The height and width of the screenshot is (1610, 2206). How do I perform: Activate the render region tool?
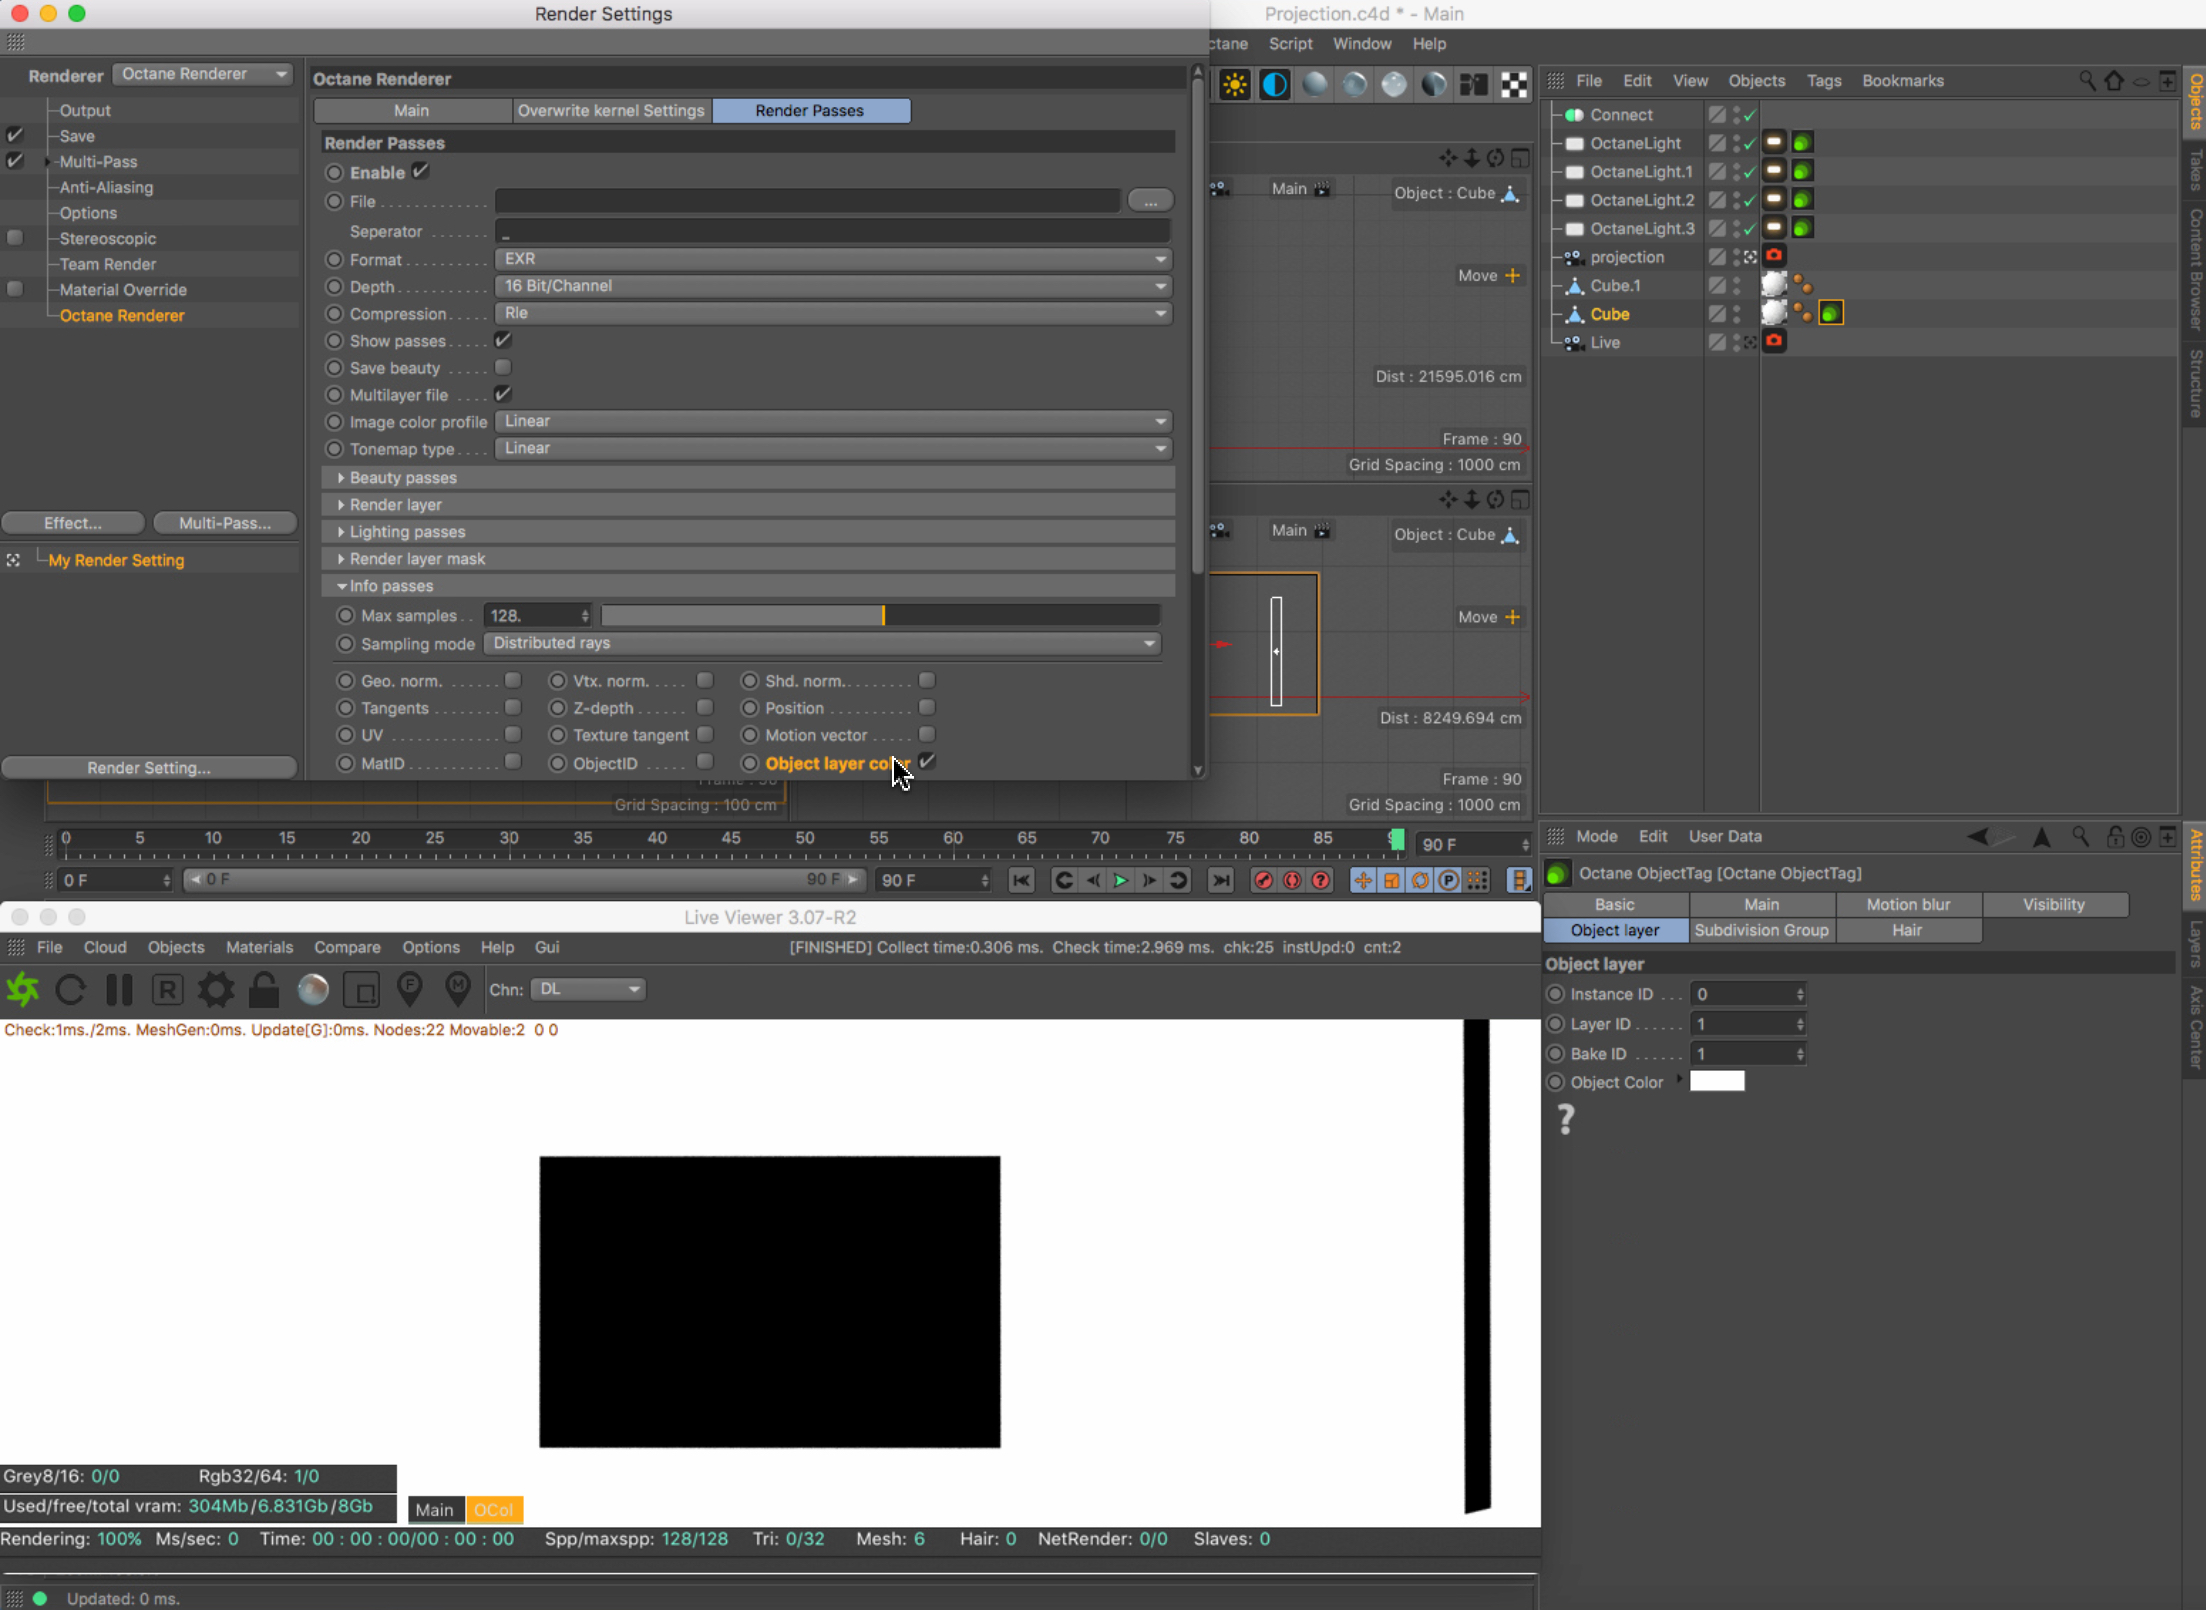click(x=361, y=990)
